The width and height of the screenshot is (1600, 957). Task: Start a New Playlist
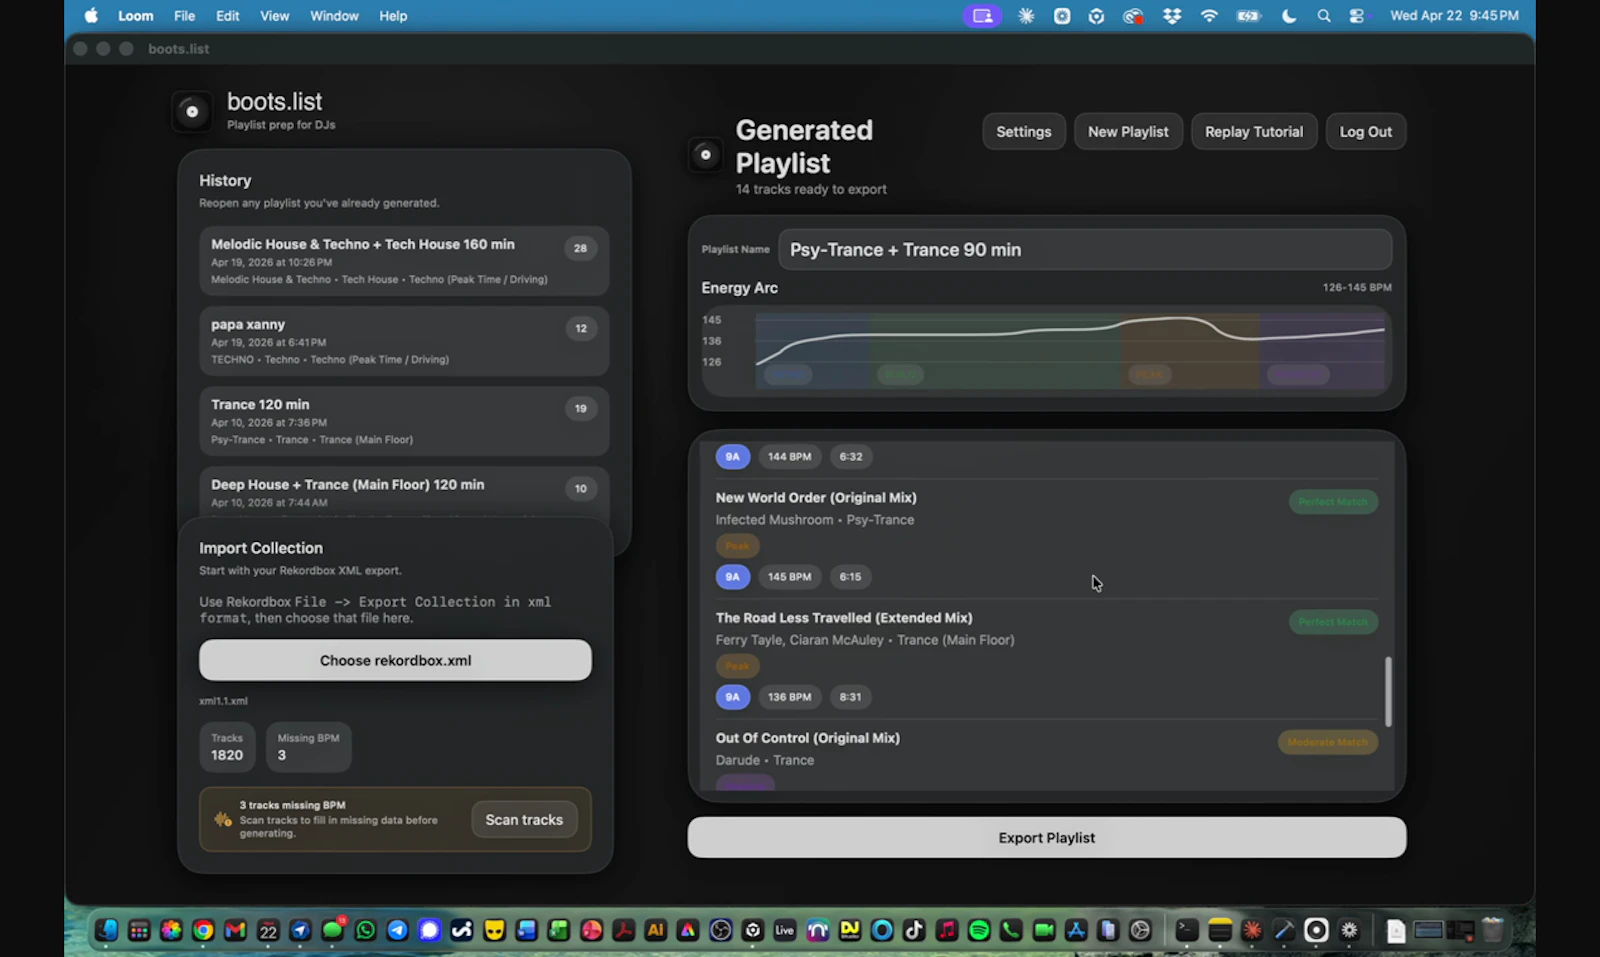1128,132
